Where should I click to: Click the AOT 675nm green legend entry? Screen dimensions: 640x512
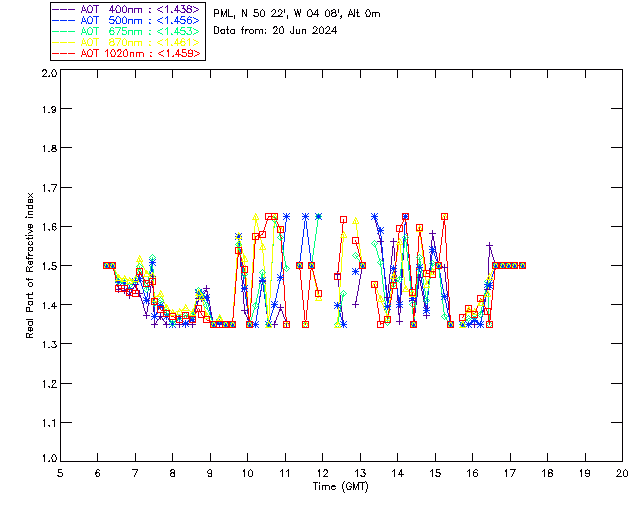coord(126,31)
